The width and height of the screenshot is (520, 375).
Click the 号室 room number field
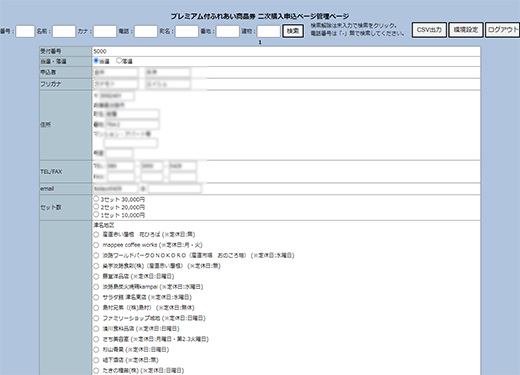(119, 153)
